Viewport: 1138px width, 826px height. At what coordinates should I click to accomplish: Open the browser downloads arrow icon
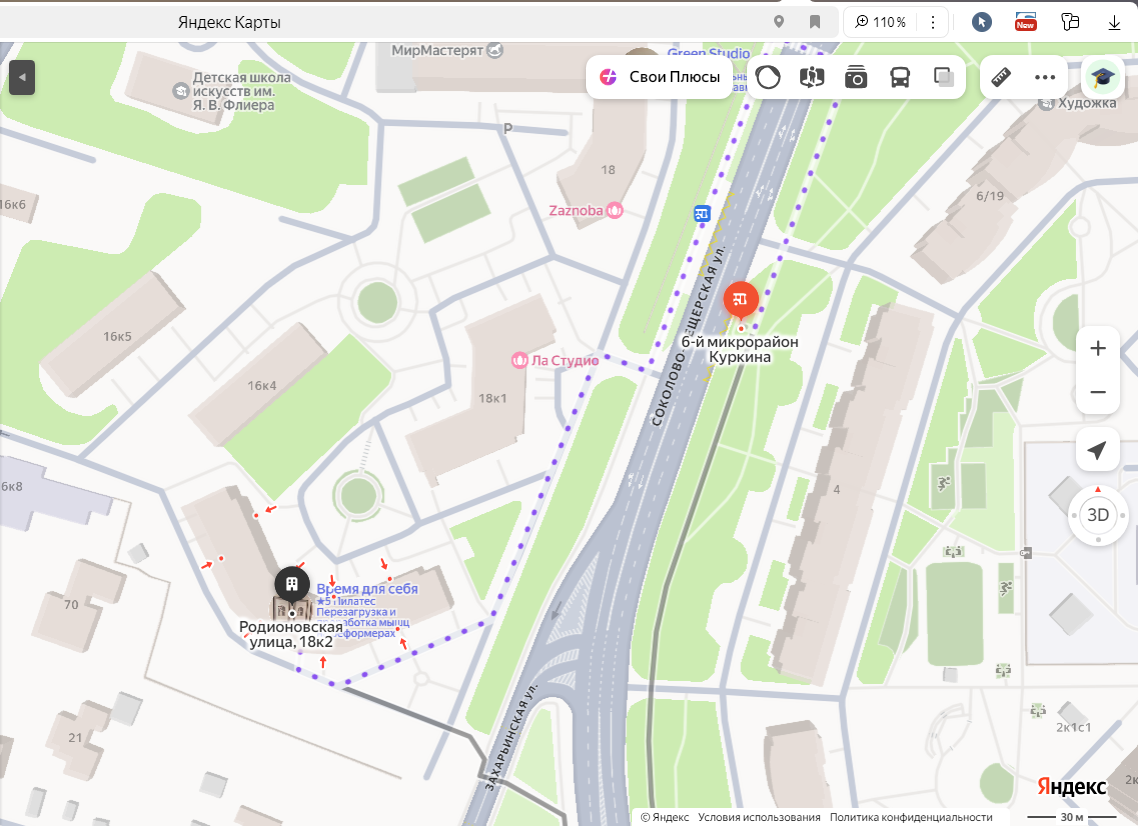click(x=1114, y=23)
